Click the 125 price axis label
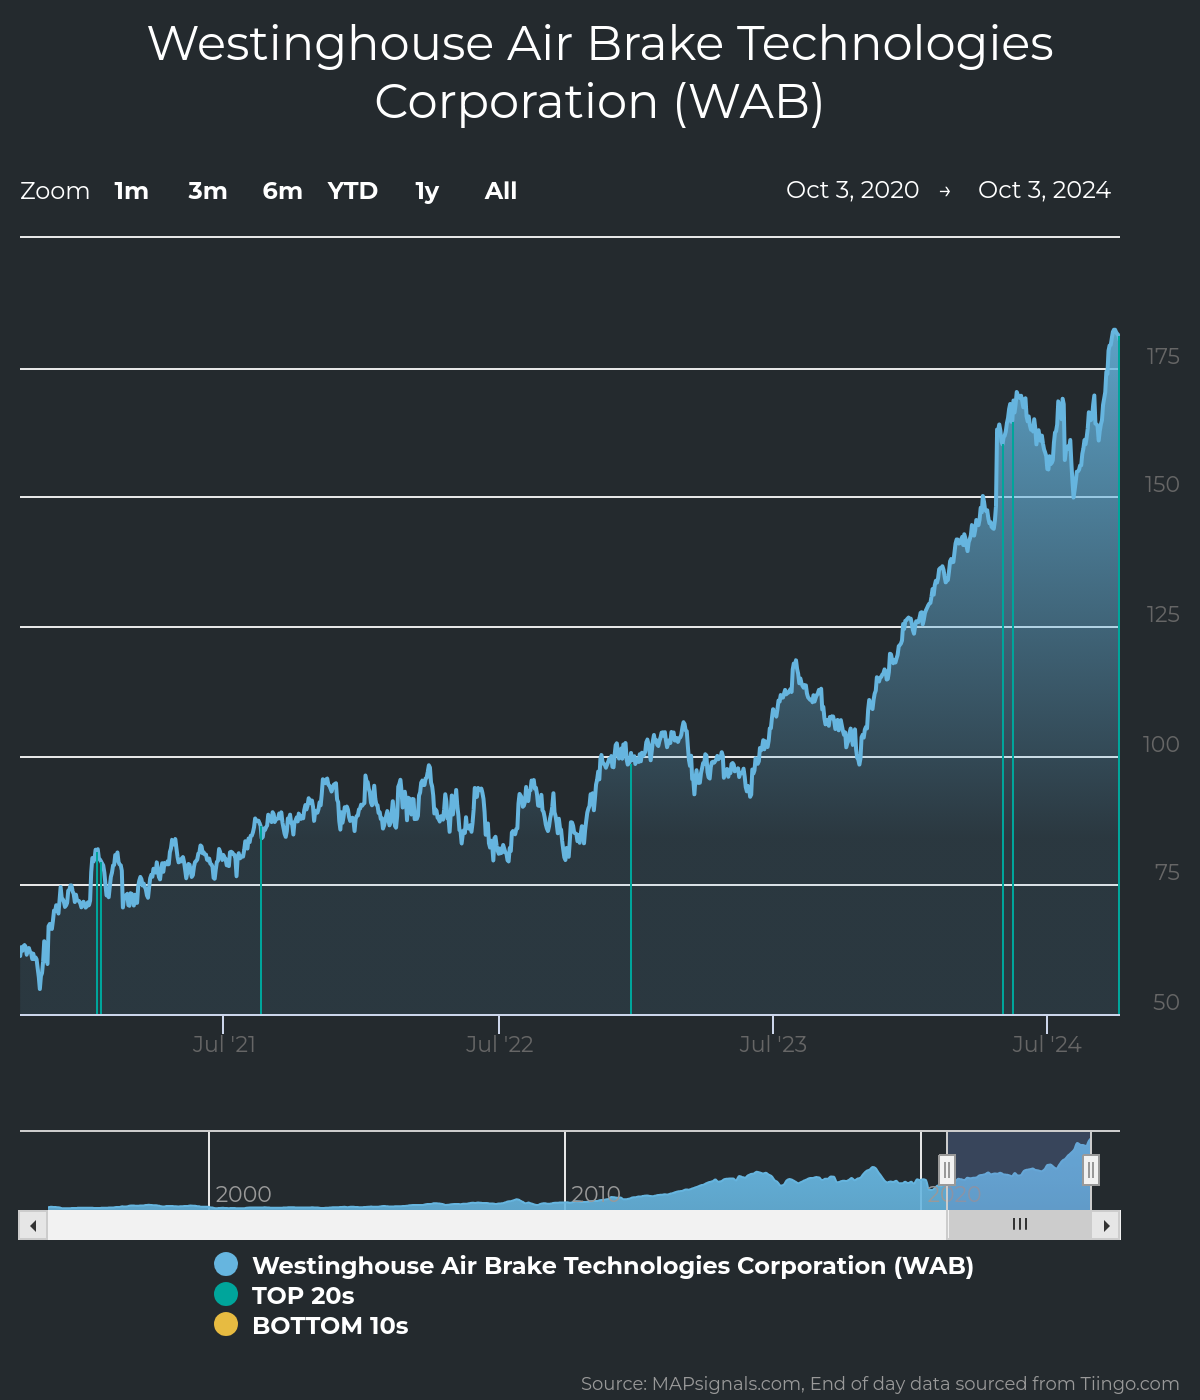Screen dimensions: 1200x1400 click(1163, 615)
